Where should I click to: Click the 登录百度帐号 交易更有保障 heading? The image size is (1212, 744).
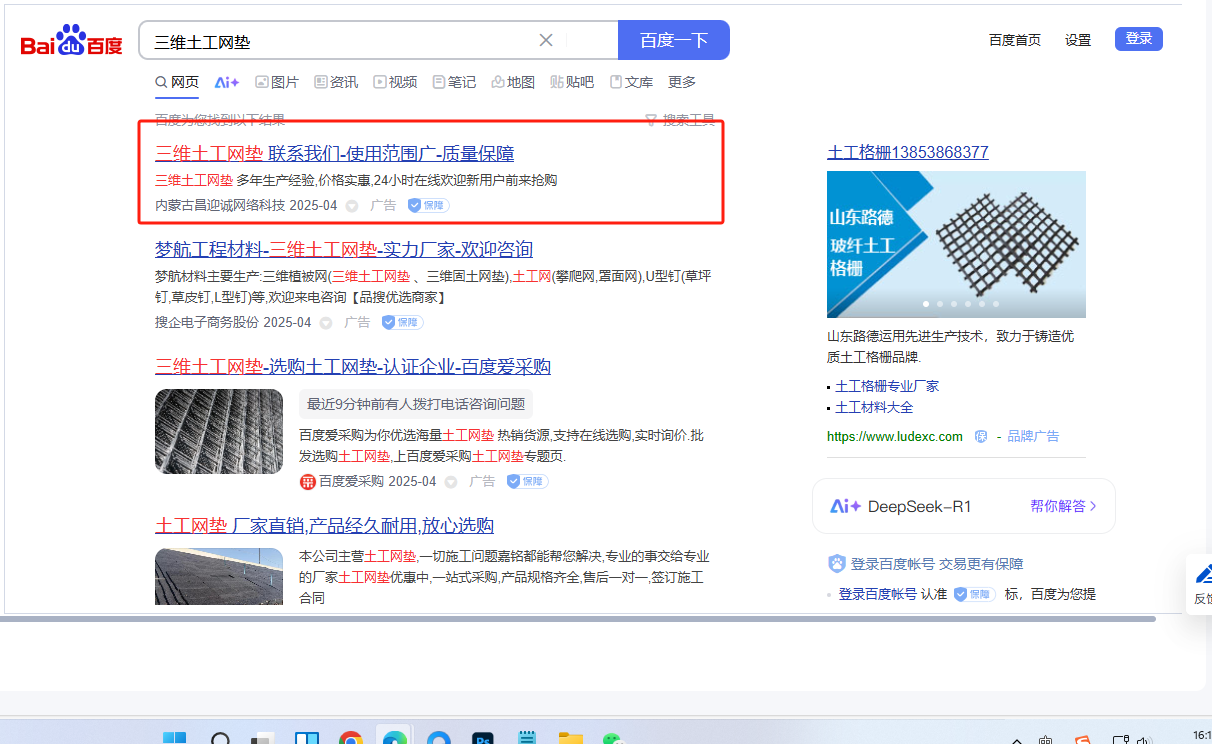point(937,564)
